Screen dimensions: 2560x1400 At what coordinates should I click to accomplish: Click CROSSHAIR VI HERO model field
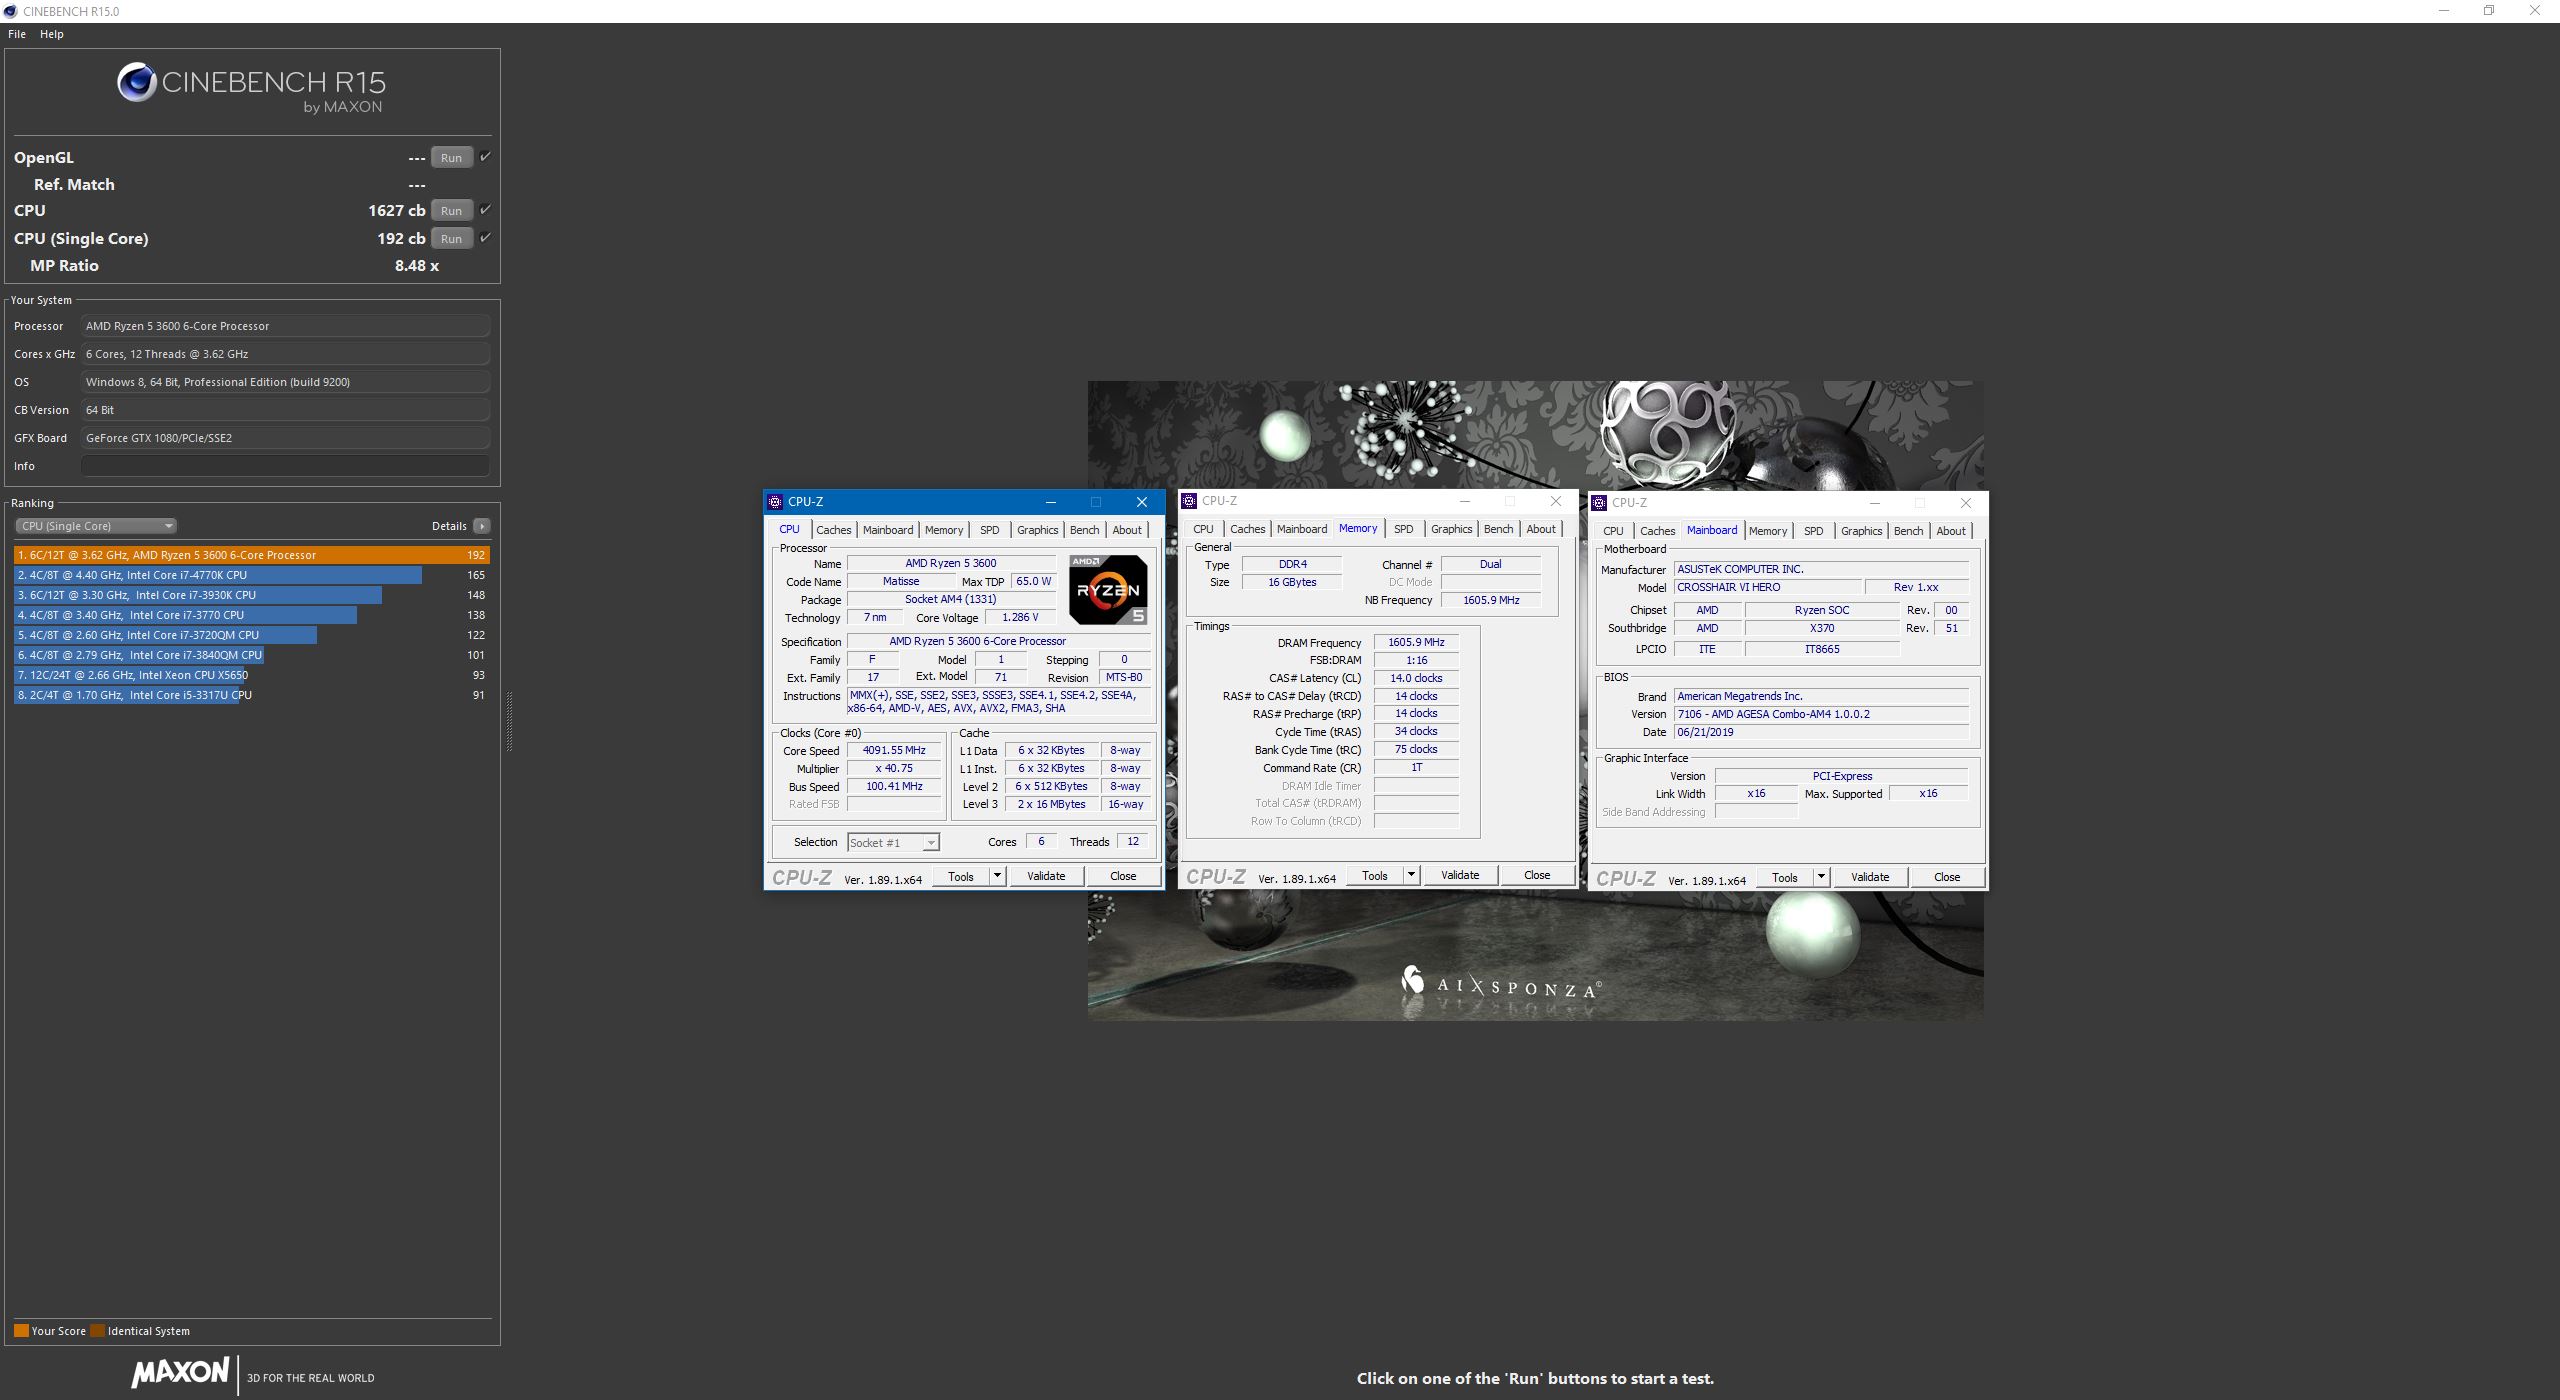1767,587
